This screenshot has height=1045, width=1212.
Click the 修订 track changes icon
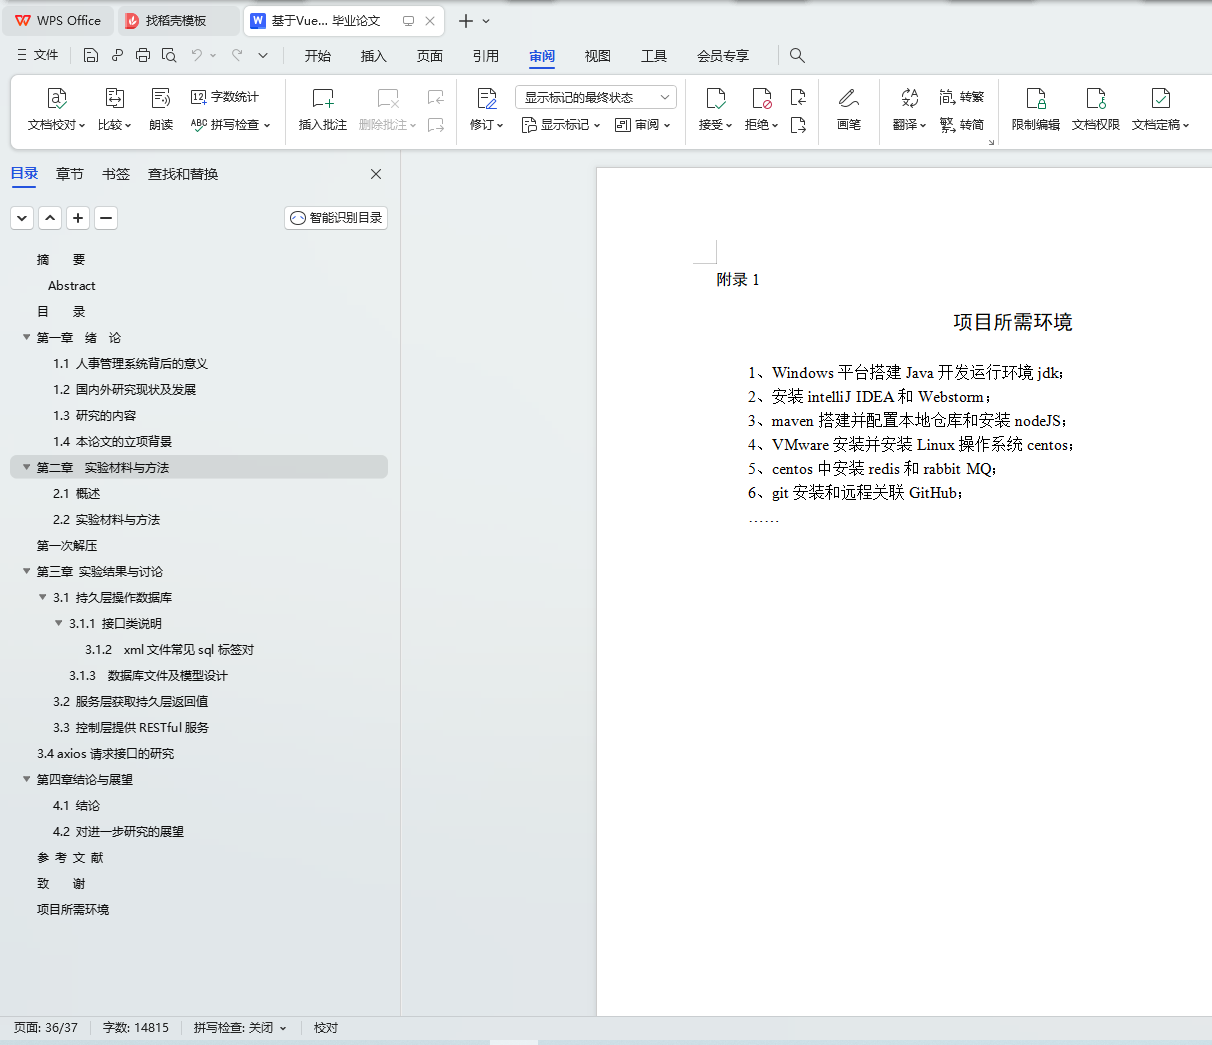[x=487, y=98]
